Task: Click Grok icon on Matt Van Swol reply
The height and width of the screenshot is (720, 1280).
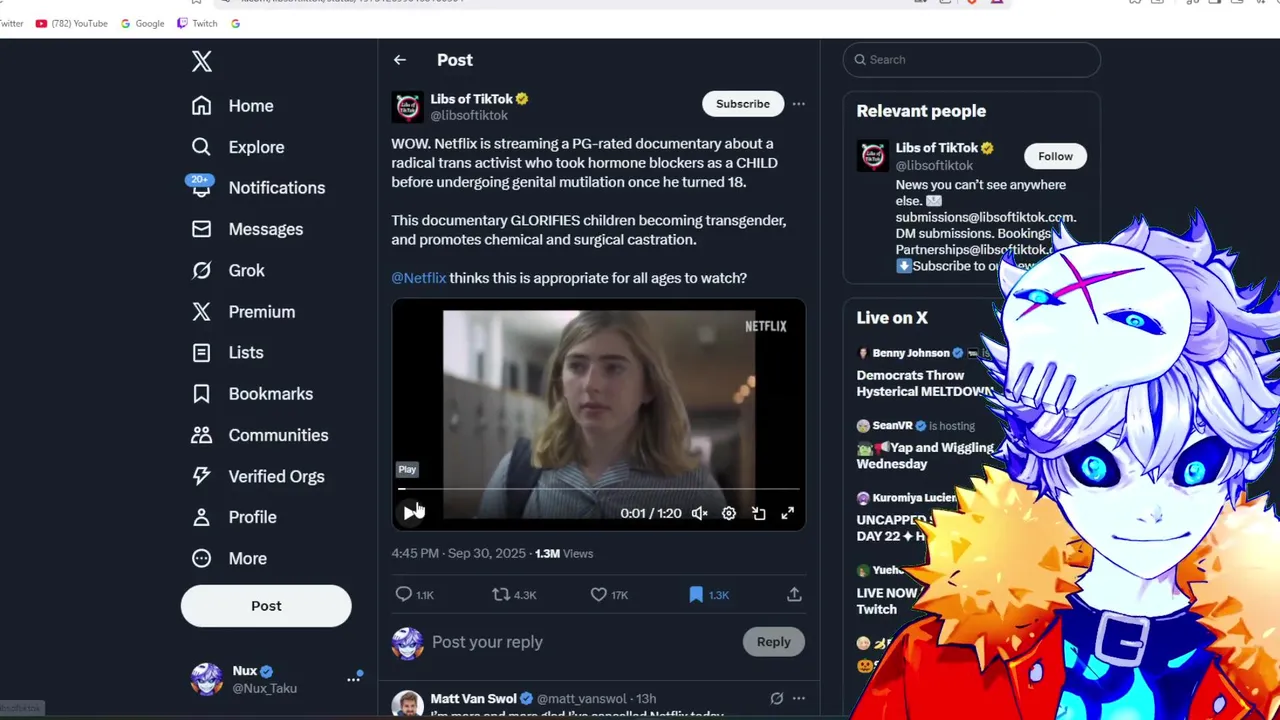Action: pyautogui.click(x=776, y=699)
